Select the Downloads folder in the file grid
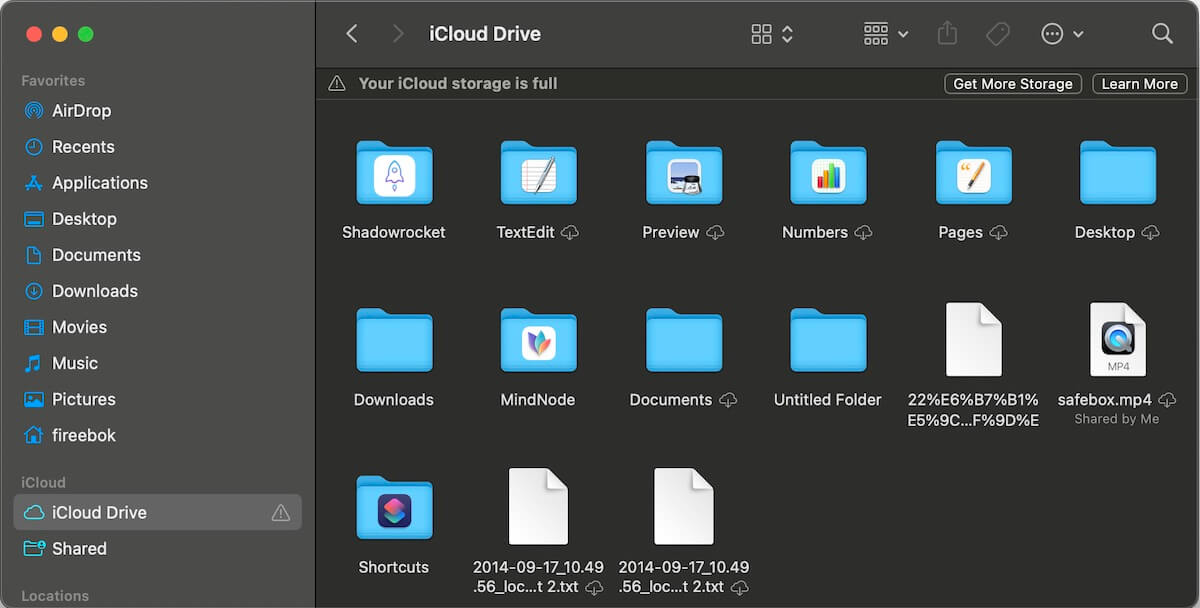Image resolution: width=1200 pixels, height=608 pixels. tap(394, 340)
